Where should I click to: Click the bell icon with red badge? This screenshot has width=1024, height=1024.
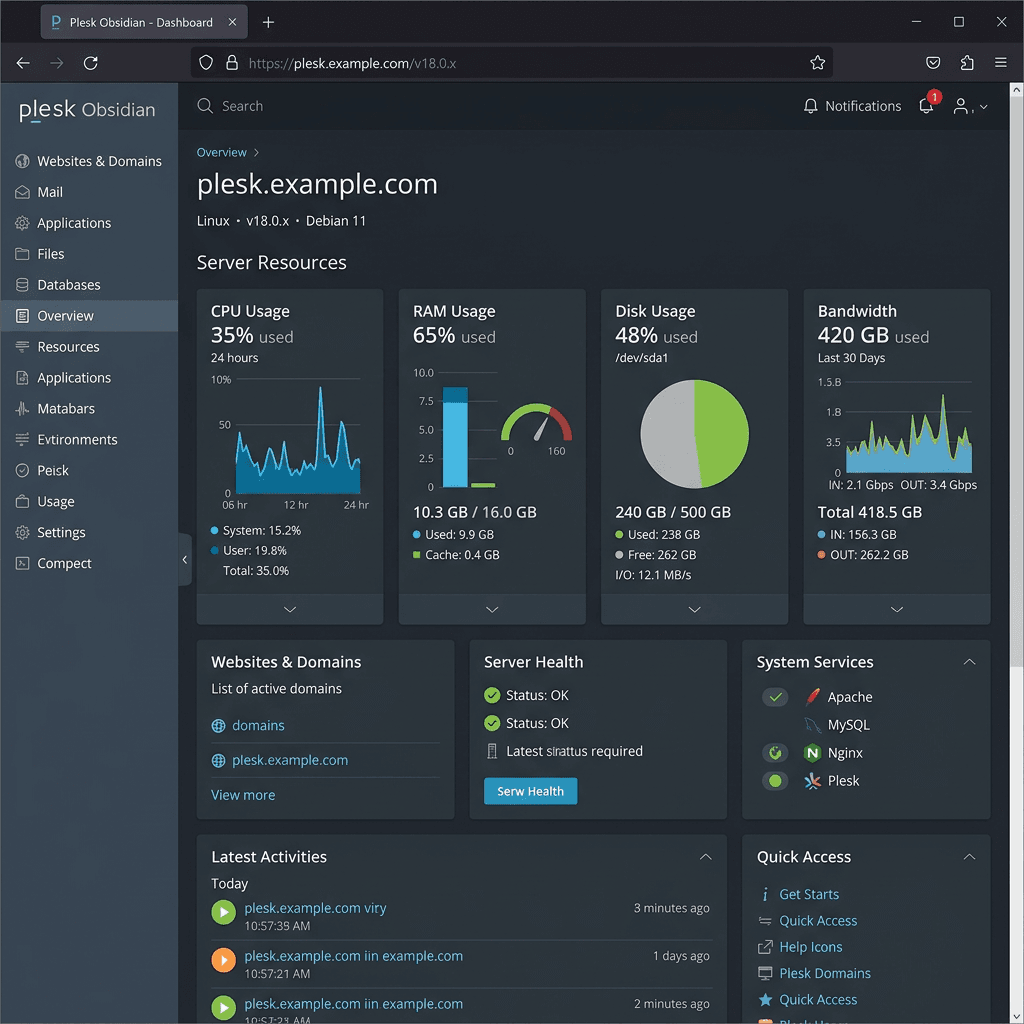928,104
